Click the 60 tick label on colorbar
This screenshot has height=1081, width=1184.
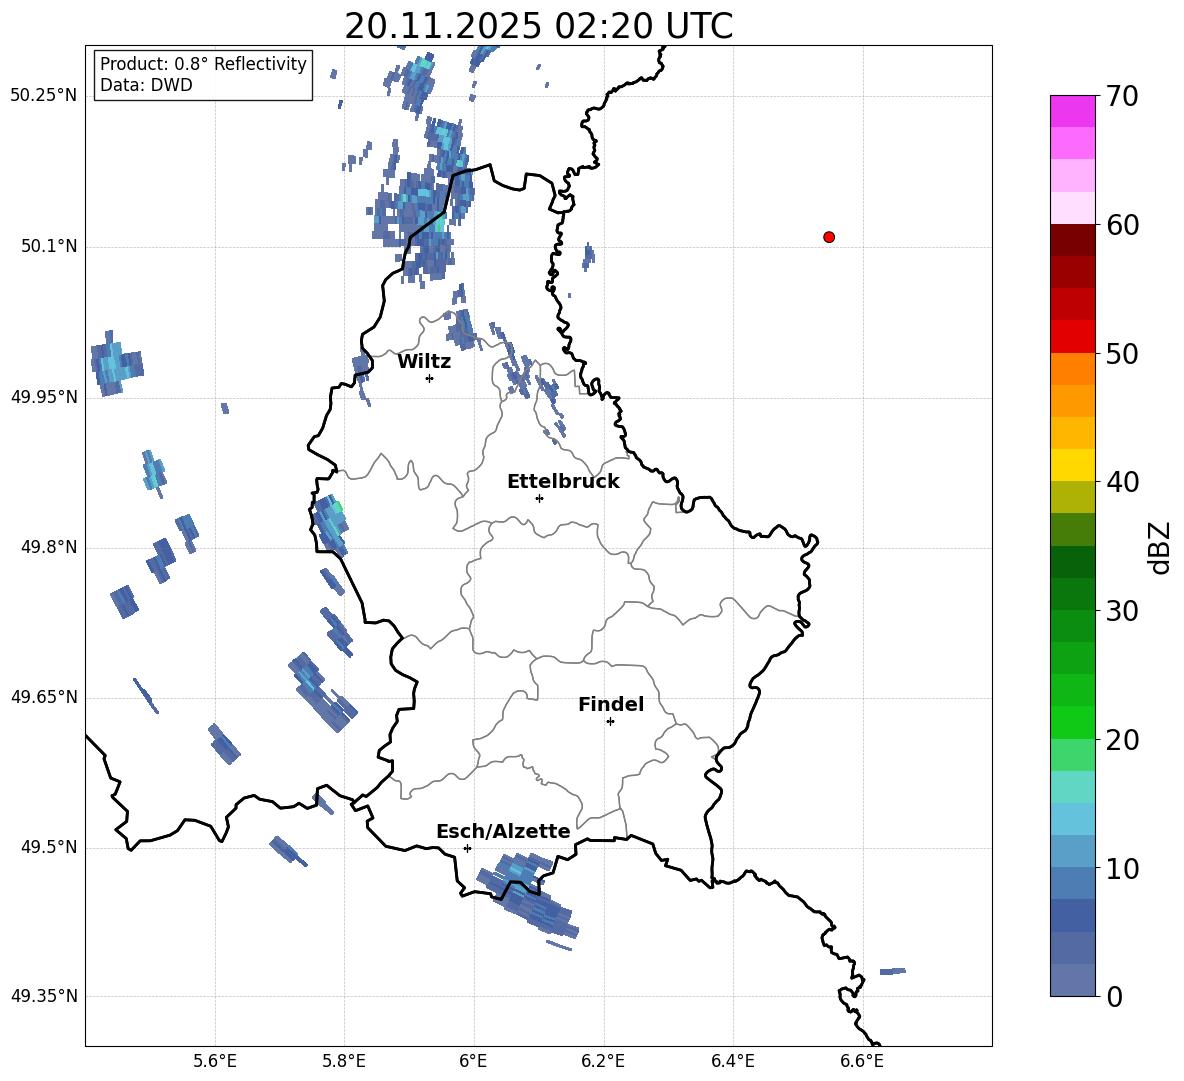click(1122, 225)
